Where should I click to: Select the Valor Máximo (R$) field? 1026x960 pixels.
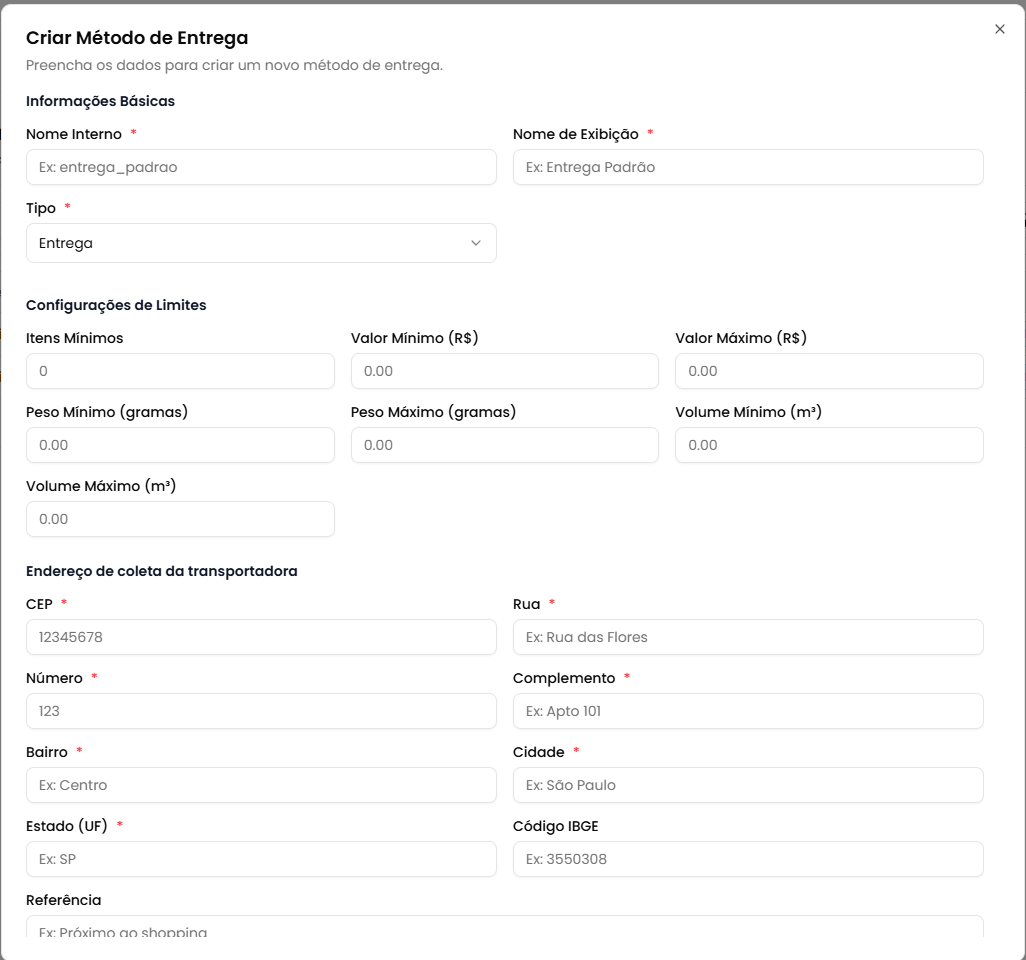click(x=828, y=371)
